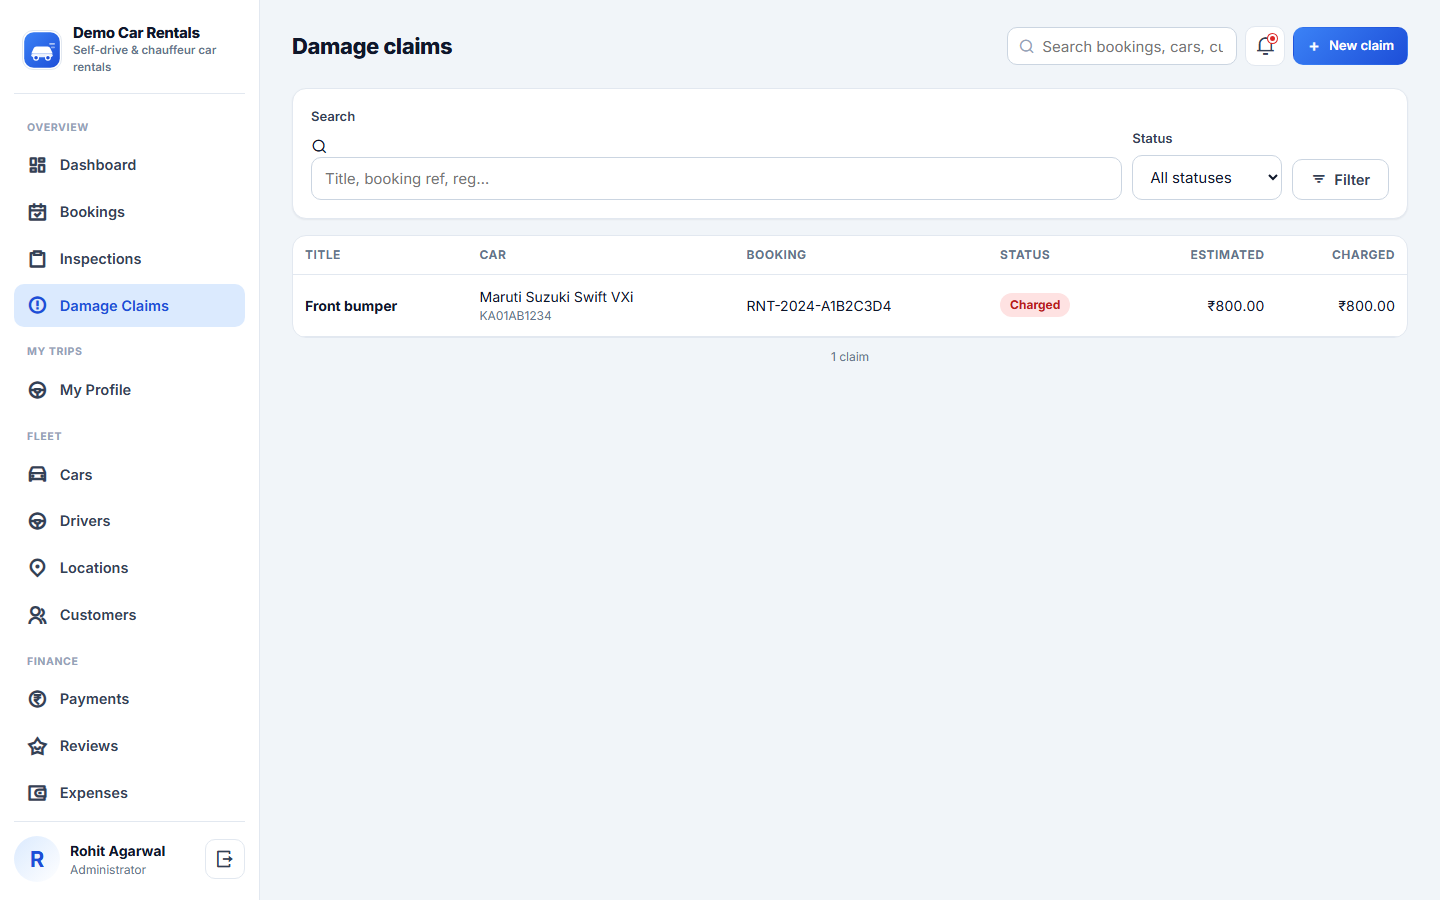
Task: Click the Drivers steering wheel icon
Action: pyautogui.click(x=38, y=521)
